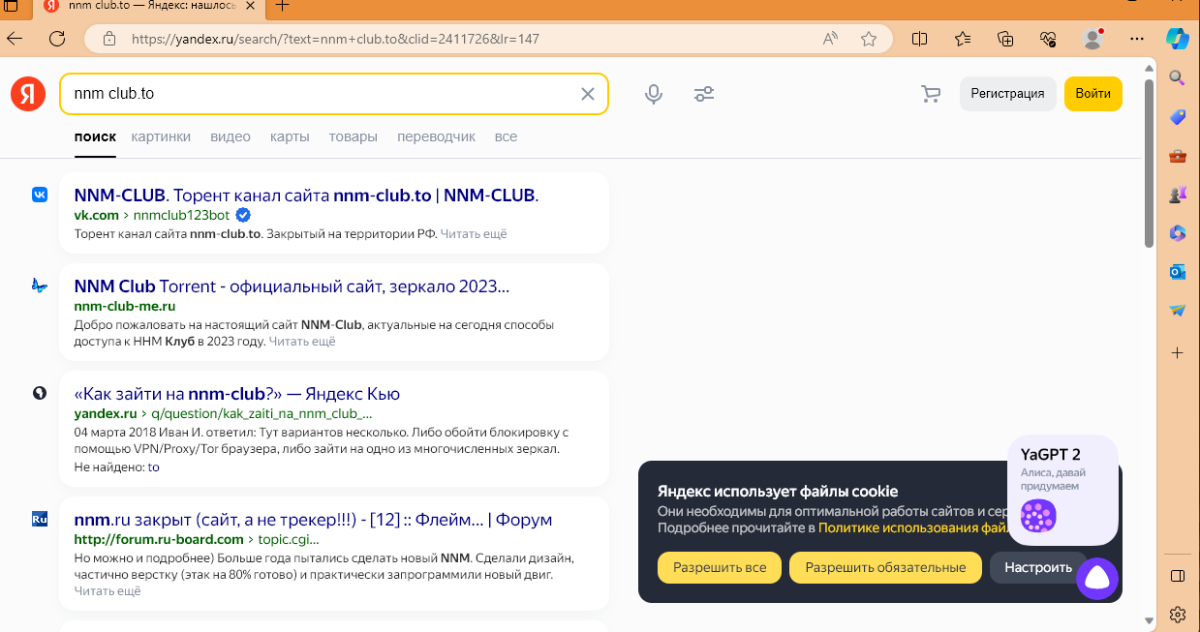The height and width of the screenshot is (632, 1200).
Task: Open Политике использования файлов link
Action: pos(913,527)
